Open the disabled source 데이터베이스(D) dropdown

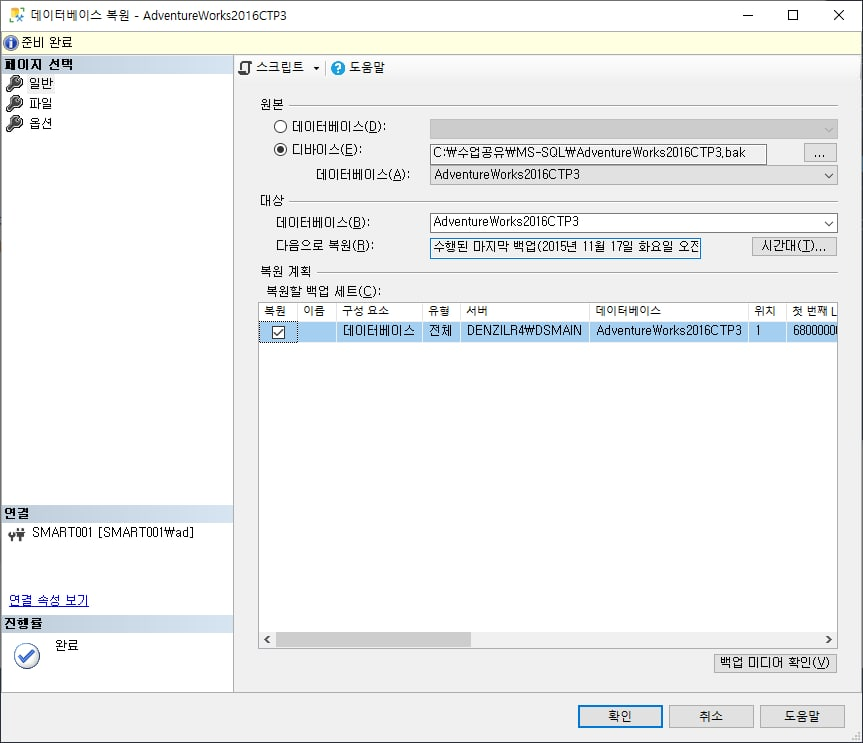tap(633, 129)
